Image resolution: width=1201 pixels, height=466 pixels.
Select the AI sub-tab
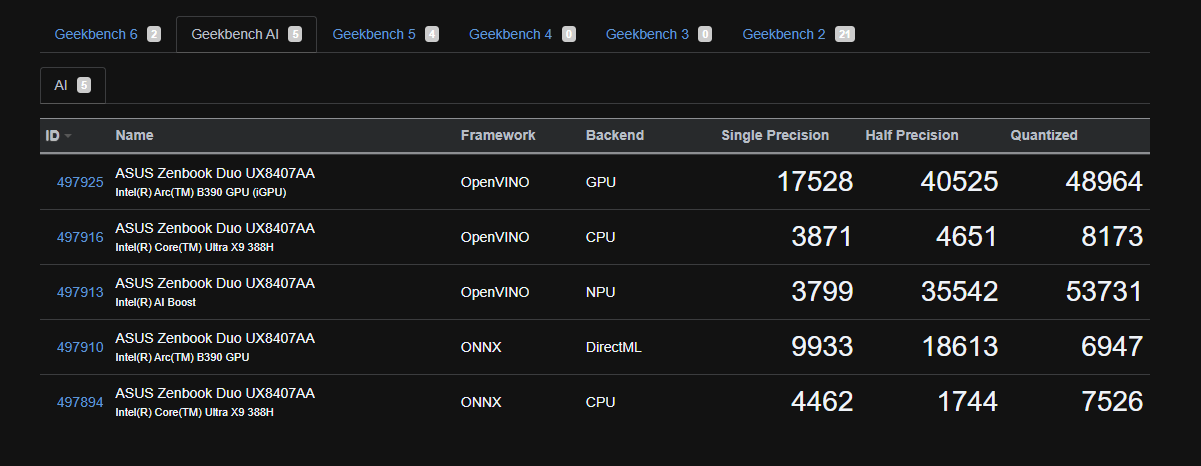pyautogui.click(x=72, y=85)
